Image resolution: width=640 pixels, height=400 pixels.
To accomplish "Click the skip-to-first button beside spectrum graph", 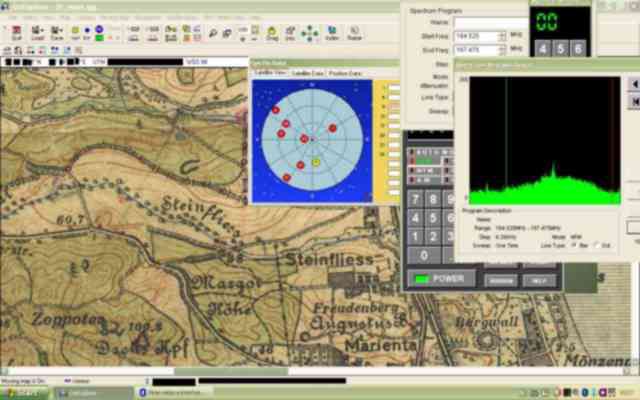I will tap(634, 101).
